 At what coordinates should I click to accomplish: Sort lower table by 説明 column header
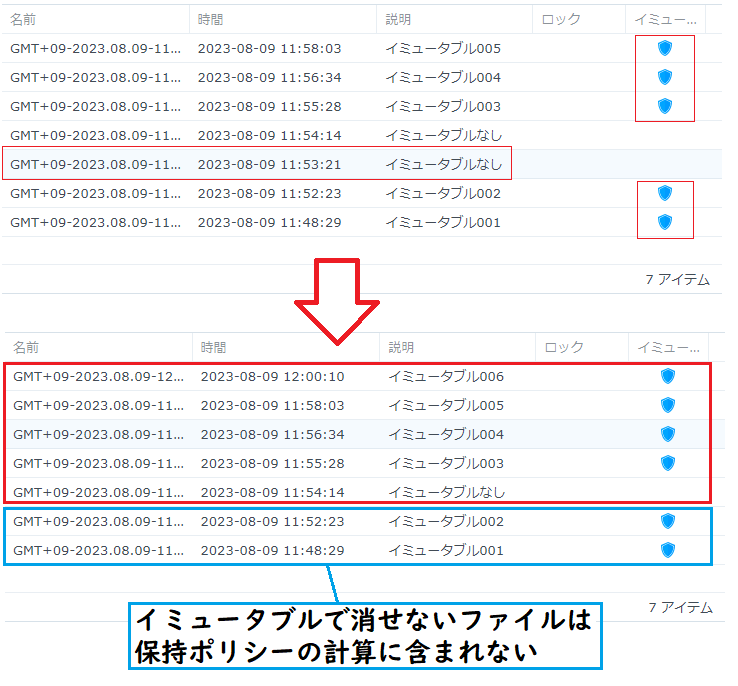(457, 347)
